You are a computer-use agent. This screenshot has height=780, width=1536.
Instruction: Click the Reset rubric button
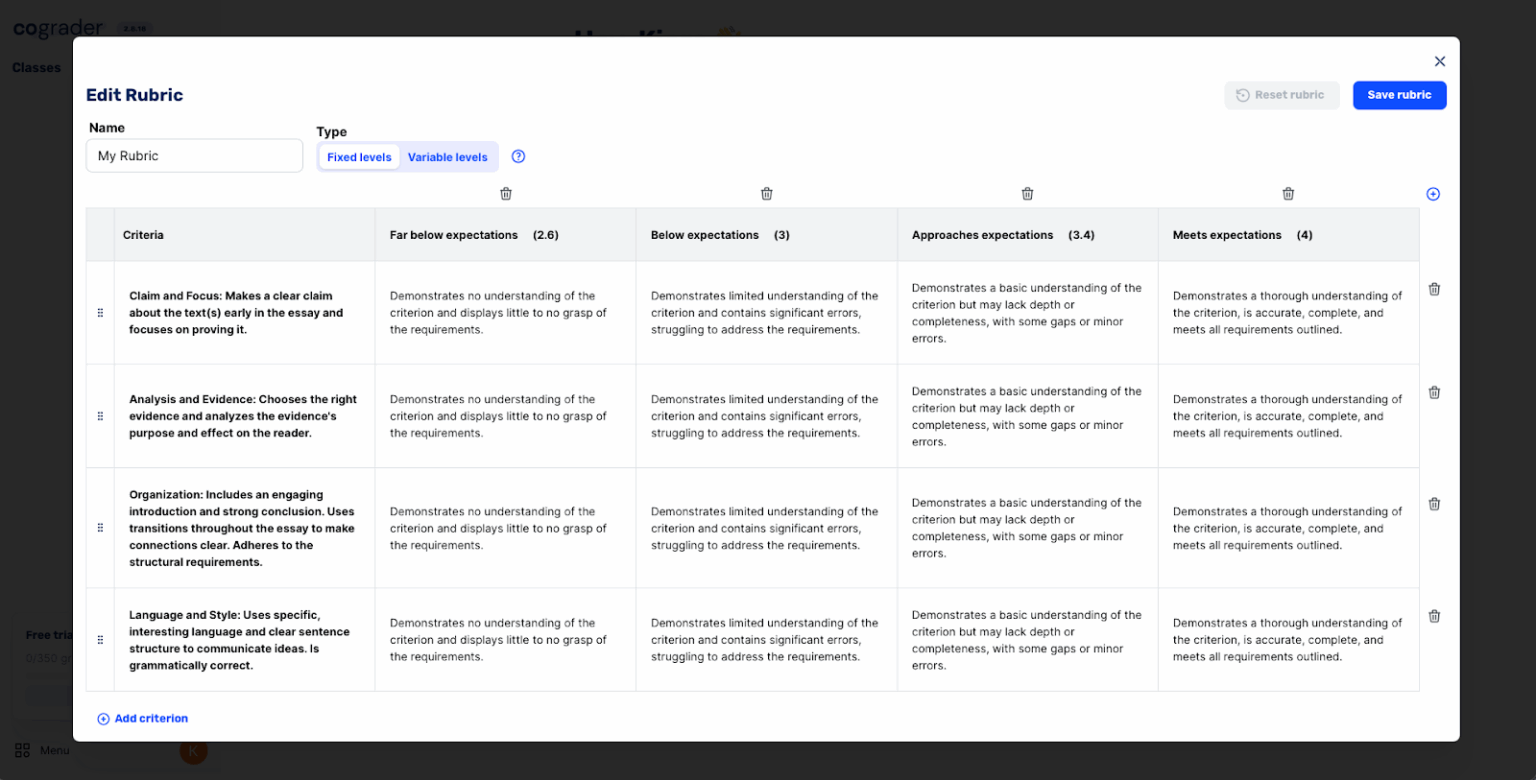tap(1282, 95)
